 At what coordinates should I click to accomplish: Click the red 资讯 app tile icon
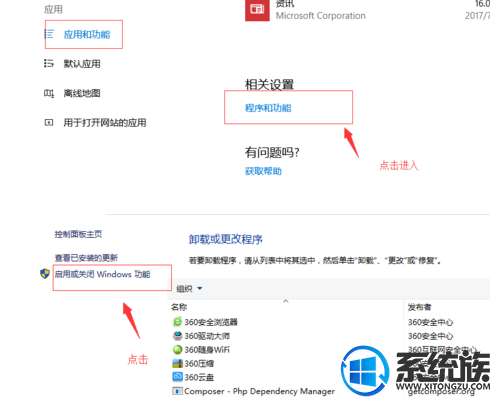coord(257,10)
